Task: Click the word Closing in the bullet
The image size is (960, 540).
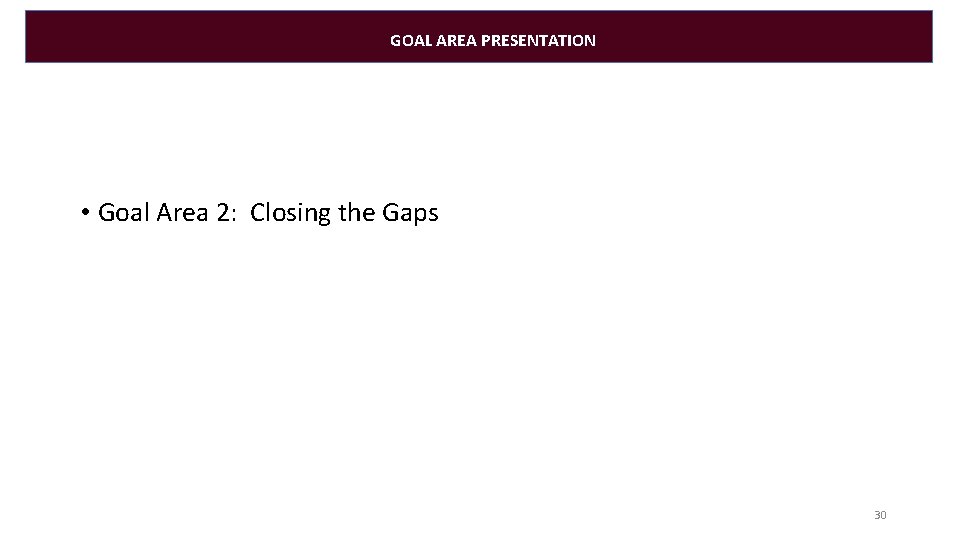Action: click(x=291, y=213)
